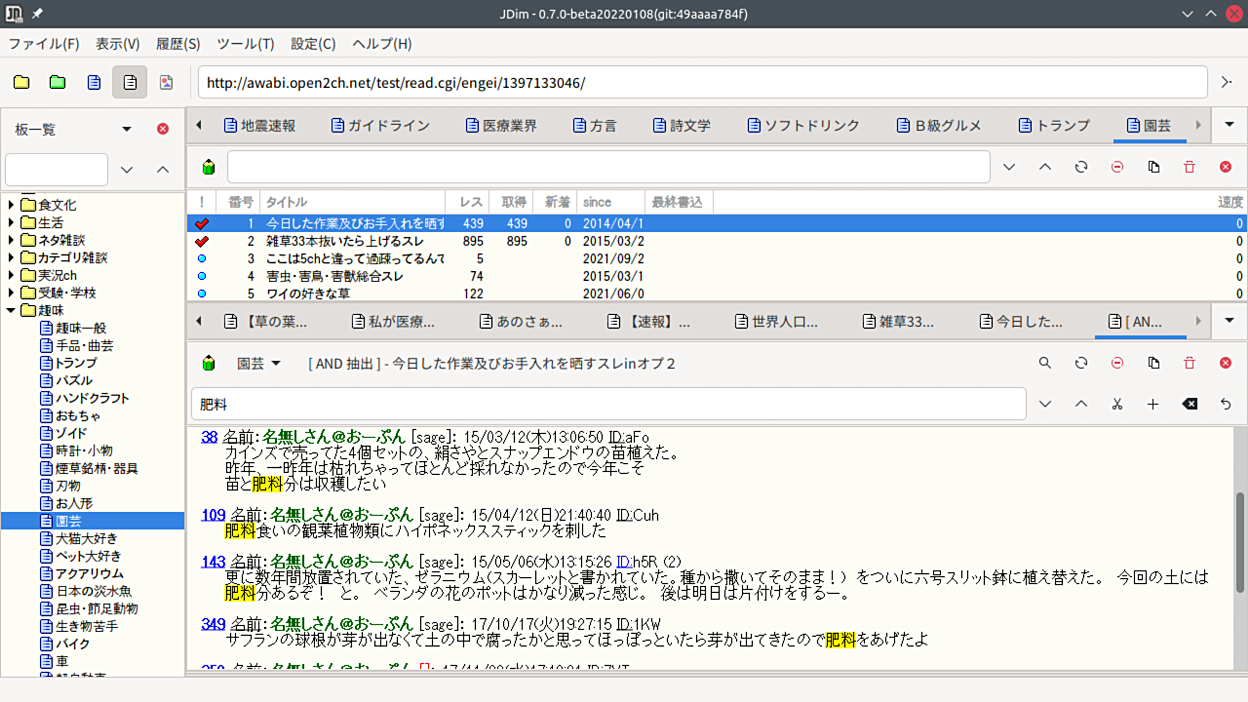The width and height of the screenshot is (1248, 702).
Task: Toggle the thread view button in main toolbar
Action: [130, 82]
